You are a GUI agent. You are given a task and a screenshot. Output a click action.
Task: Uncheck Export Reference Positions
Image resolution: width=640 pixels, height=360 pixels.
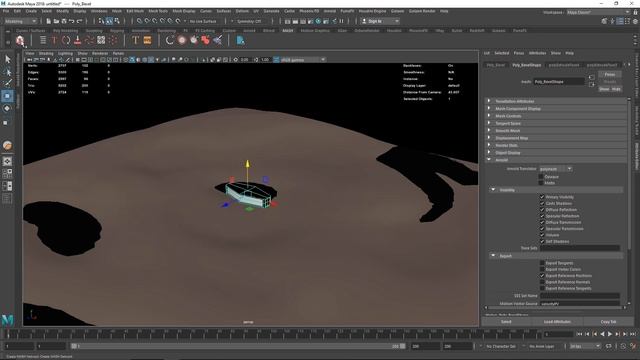pos(542,276)
